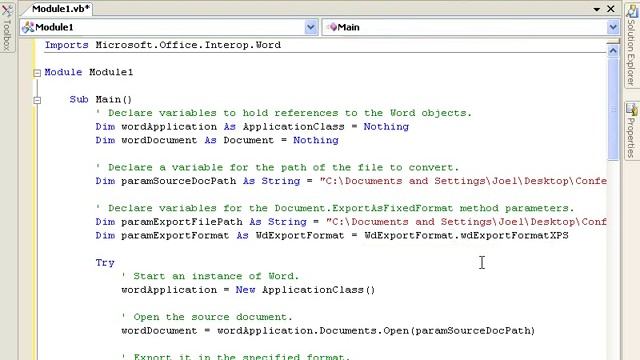640x360 pixels.
Task: Click Documents.Open call
Action: 364,331
